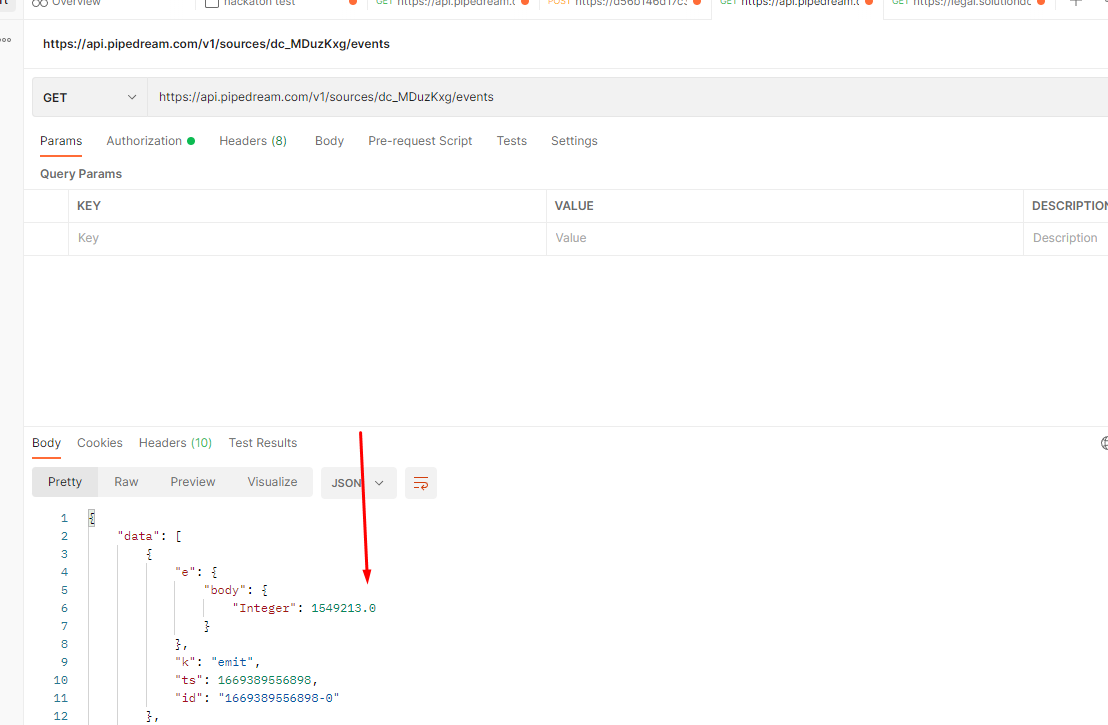This screenshot has width=1108, height=725.
Task: Switch response view to Raw
Action: pos(126,482)
